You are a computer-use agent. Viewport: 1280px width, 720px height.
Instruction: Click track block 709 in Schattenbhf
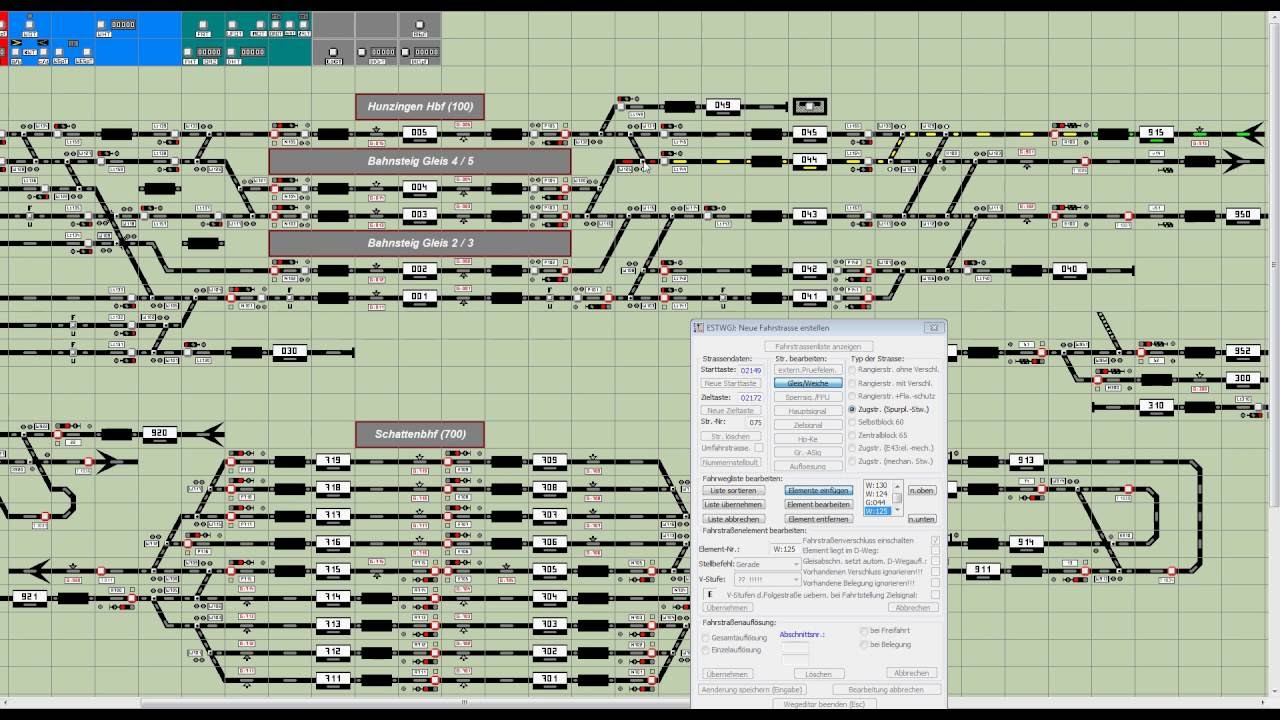tap(550, 461)
